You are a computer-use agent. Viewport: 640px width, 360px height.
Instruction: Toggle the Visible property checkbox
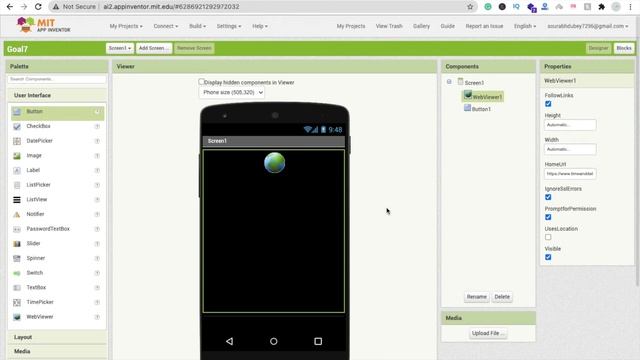point(548,257)
